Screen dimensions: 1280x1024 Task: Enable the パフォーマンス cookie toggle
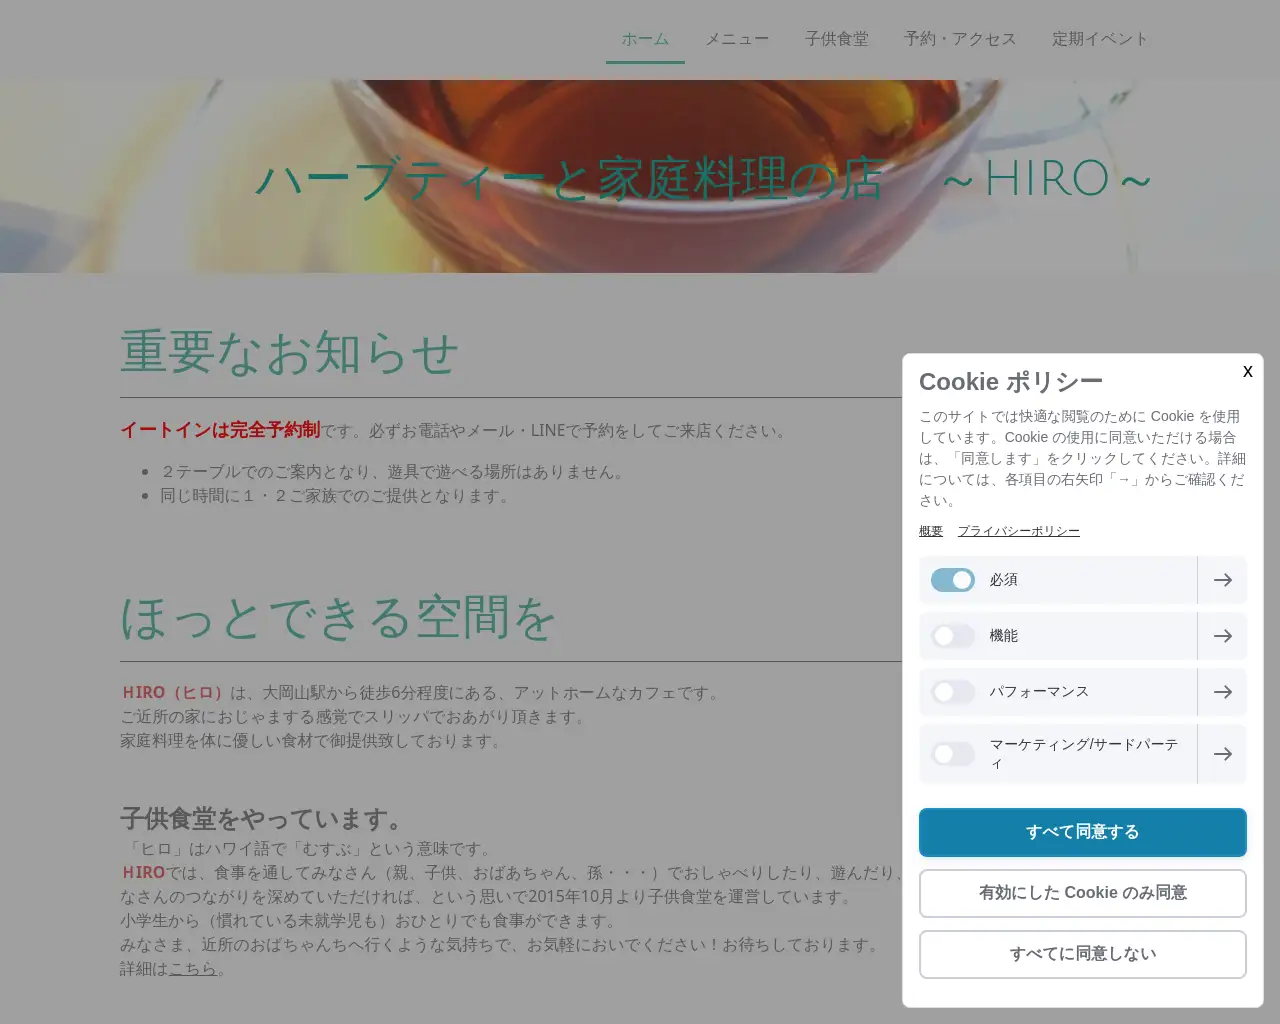952,692
